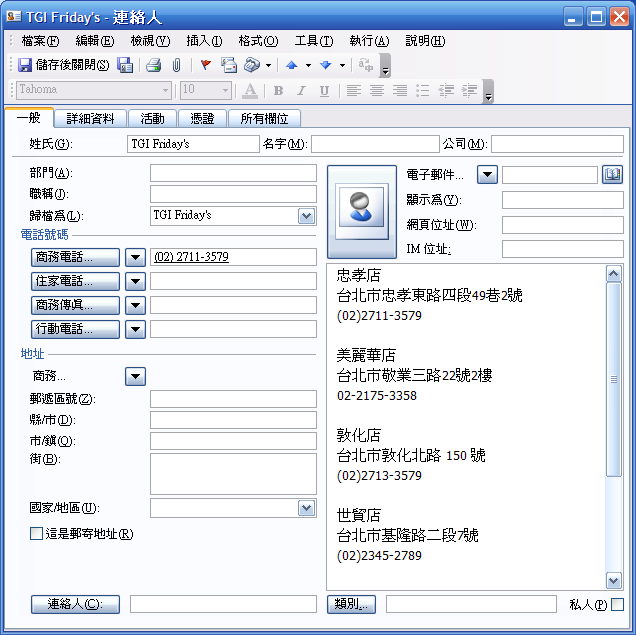Click the 儲存後關閉 save and close text
The height and width of the screenshot is (635, 636).
click(73, 65)
